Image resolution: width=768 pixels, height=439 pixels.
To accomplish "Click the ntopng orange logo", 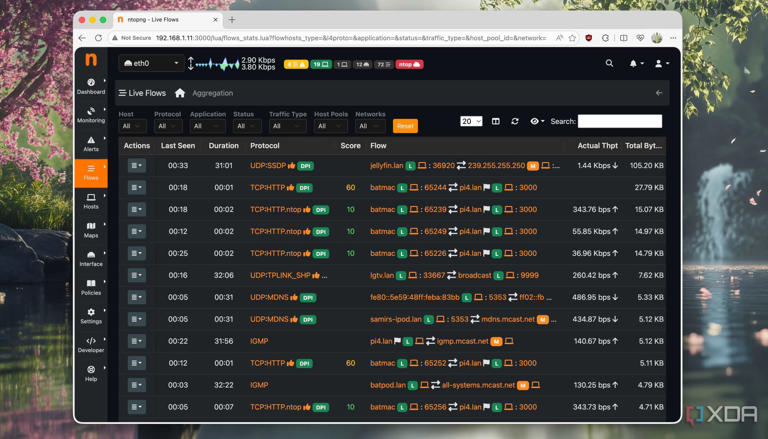I will click(x=91, y=60).
